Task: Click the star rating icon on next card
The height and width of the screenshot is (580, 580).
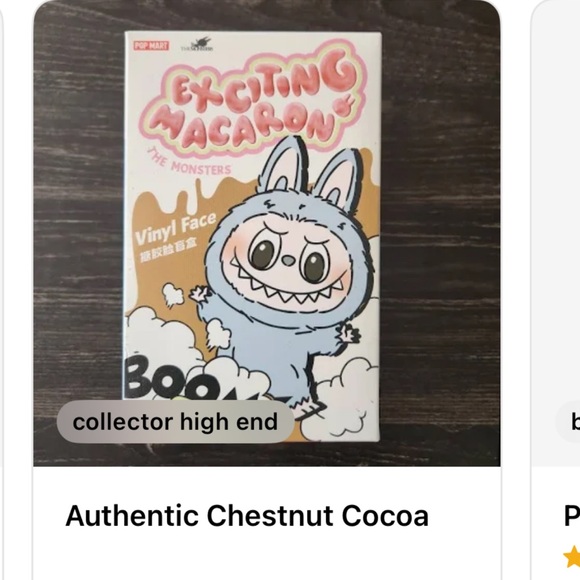Action: [571, 556]
